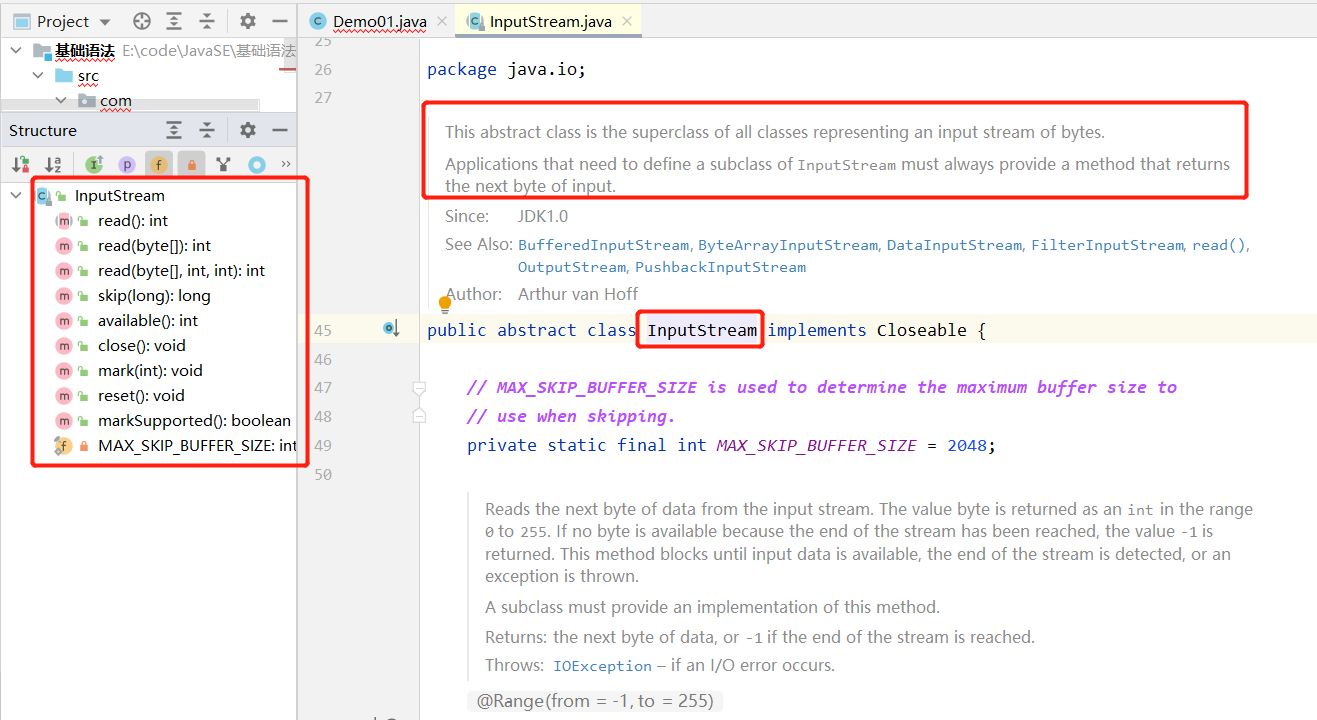Collapse all in the Project panel
This screenshot has height=720, width=1317.
point(207,21)
